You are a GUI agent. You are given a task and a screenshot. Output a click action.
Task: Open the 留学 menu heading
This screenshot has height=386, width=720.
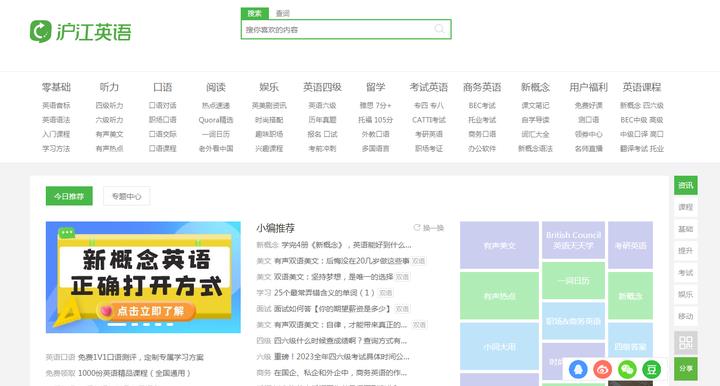pos(376,87)
